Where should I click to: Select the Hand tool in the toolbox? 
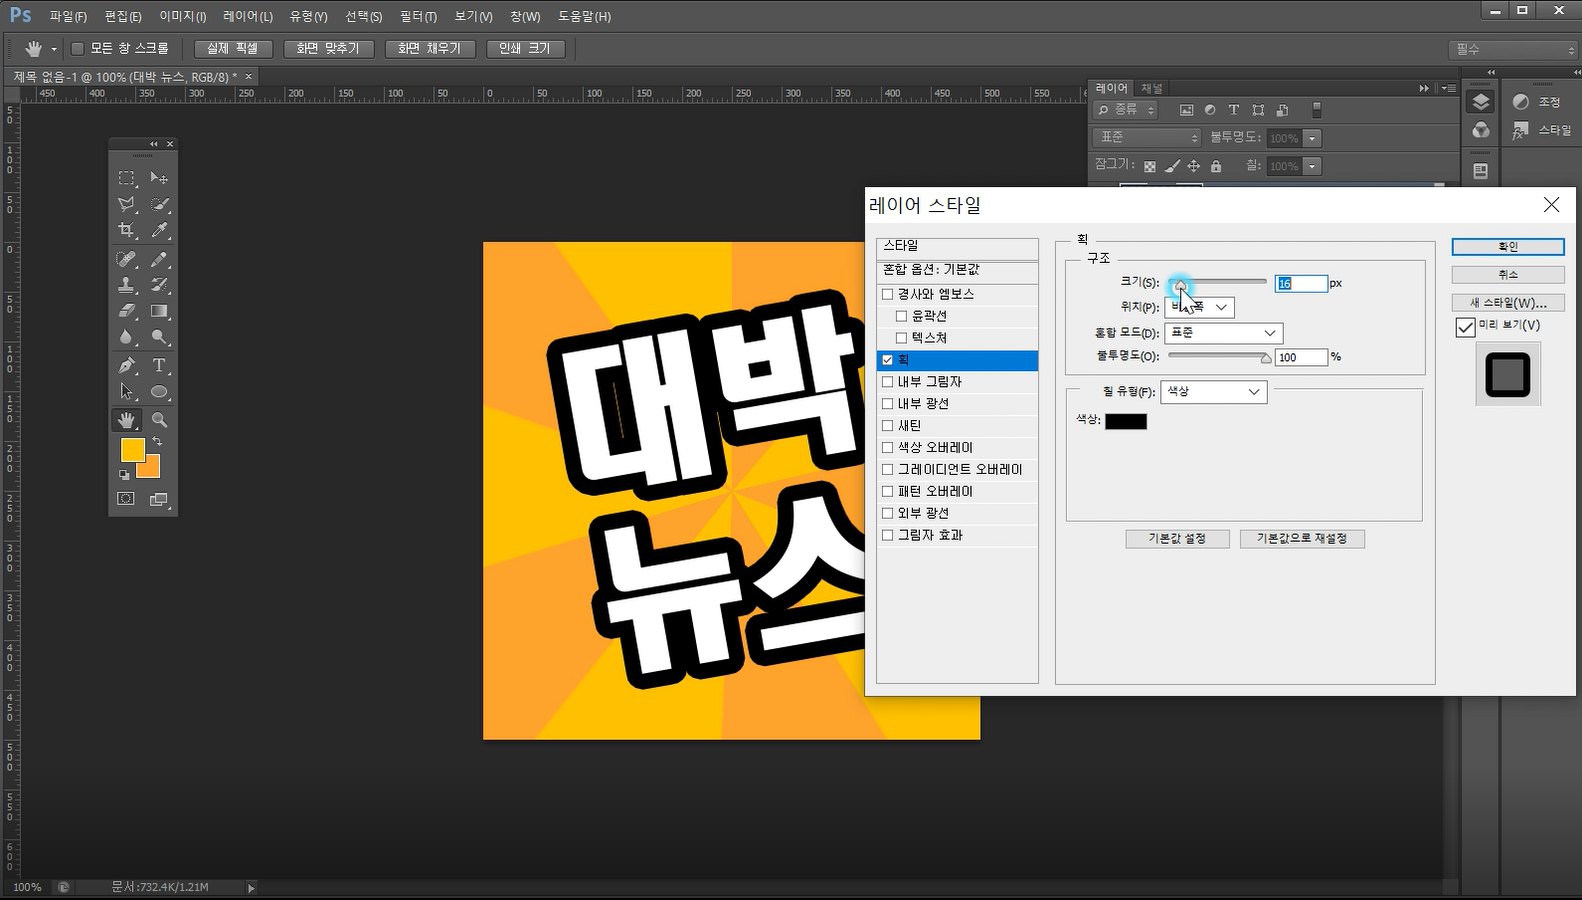click(x=126, y=420)
